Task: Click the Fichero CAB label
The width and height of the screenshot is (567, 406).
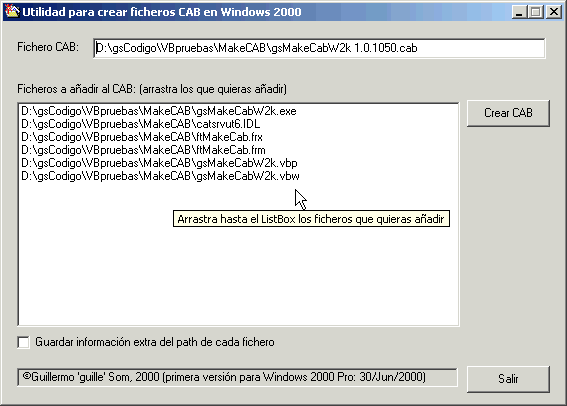Action: click(48, 47)
